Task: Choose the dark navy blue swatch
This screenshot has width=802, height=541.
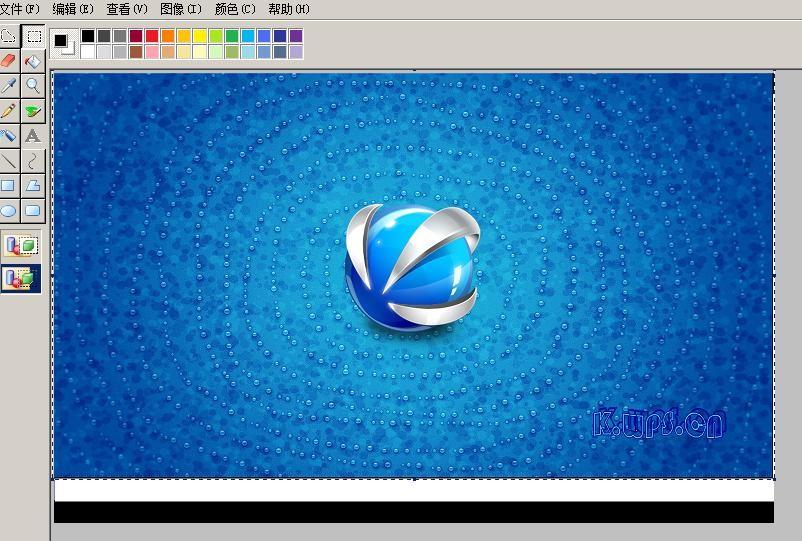Action: [280, 36]
